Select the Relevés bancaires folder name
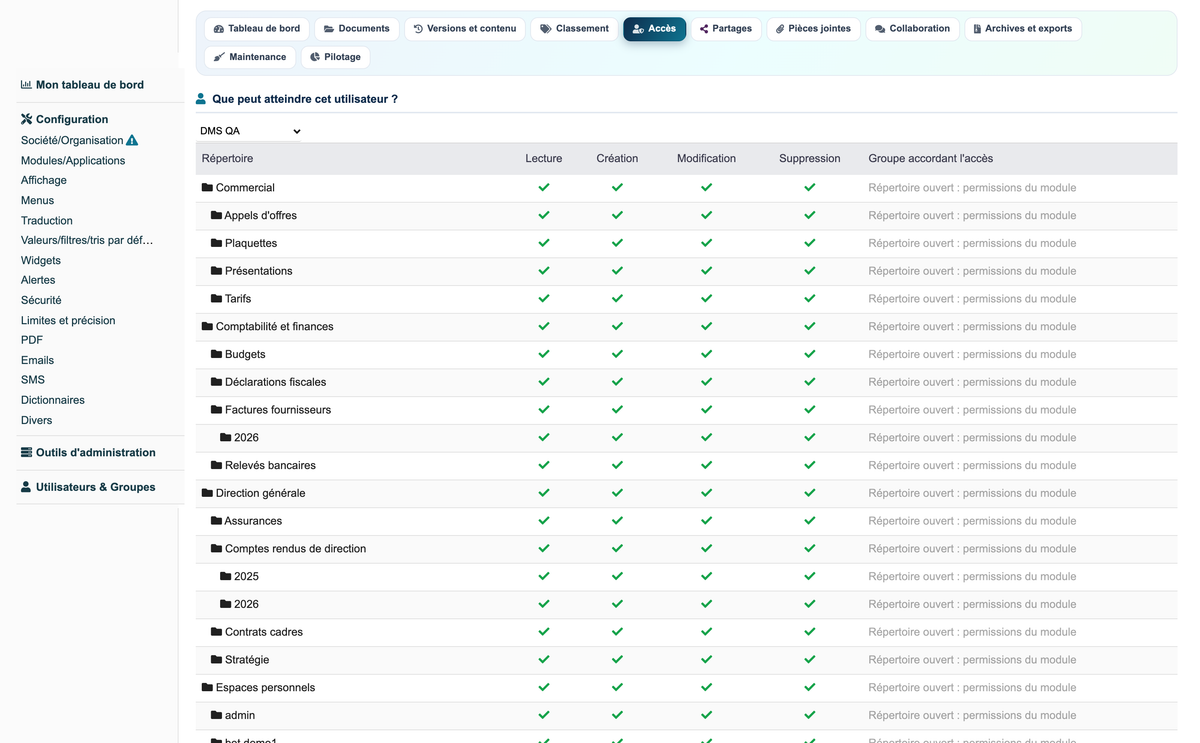The image size is (1200, 743). 271,465
